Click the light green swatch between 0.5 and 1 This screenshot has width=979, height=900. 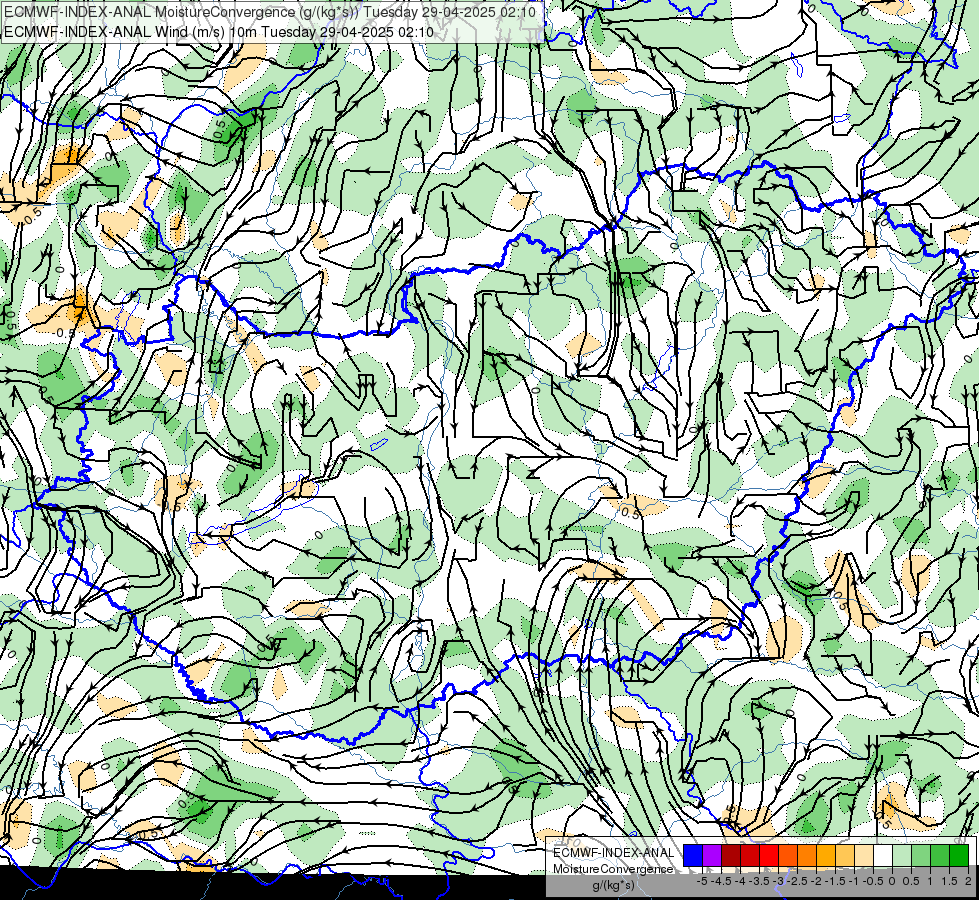click(x=921, y=856)
